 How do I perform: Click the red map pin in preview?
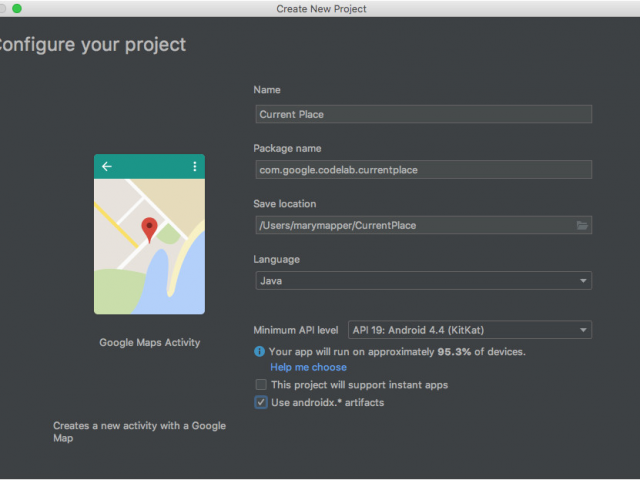tap(149, 230)
